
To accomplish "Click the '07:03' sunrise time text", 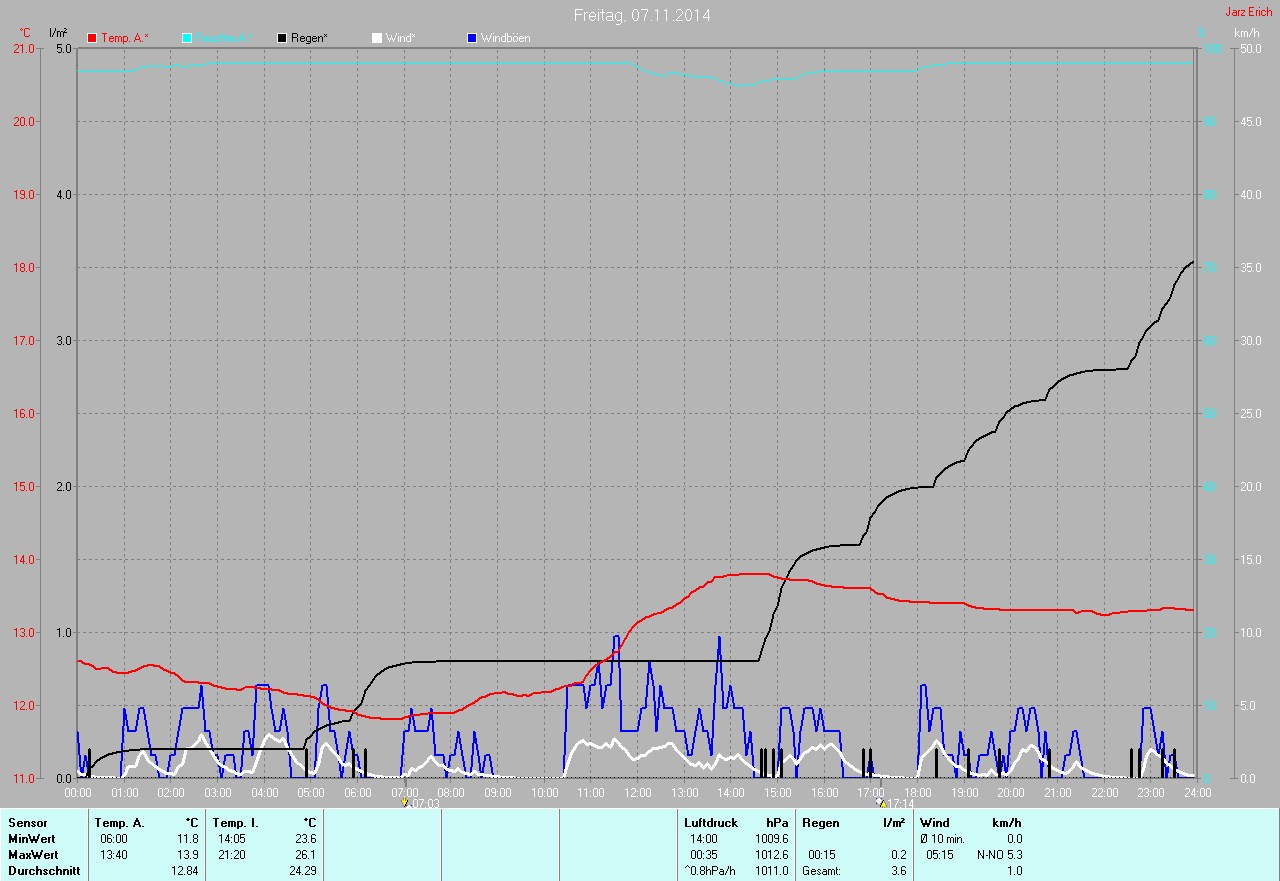I will (424, 803).
